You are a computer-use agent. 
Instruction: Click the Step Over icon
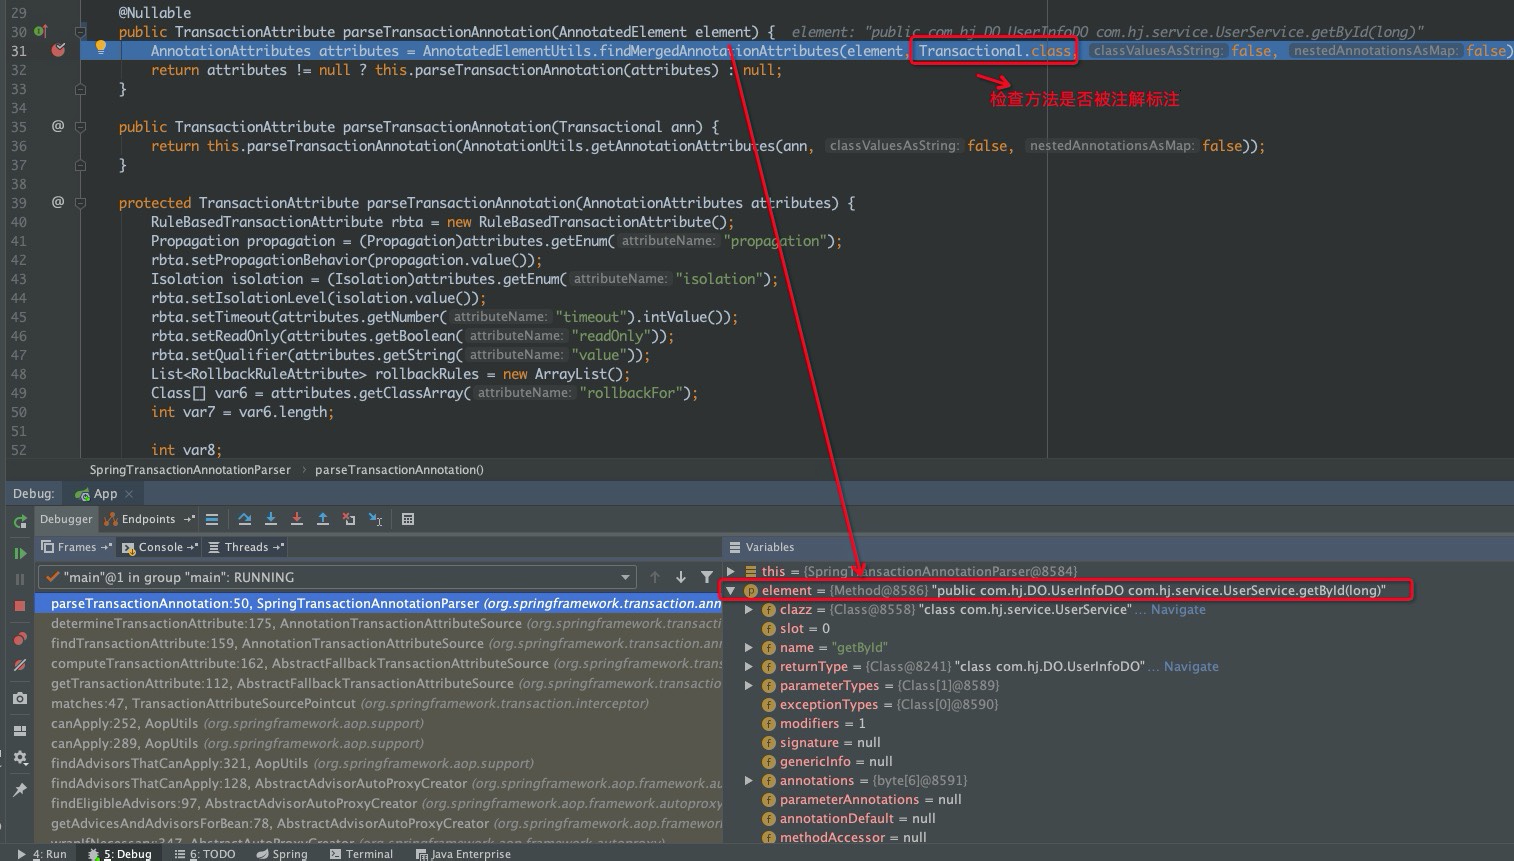click(245, 519)
